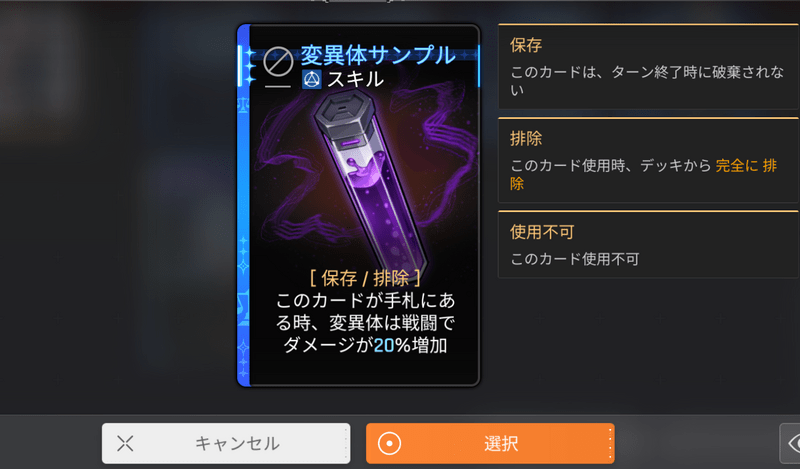The height and width of the screenshot is (469, 800).
Task: Open the 使用不可 keyword description panel
Action: pos(648,244)
